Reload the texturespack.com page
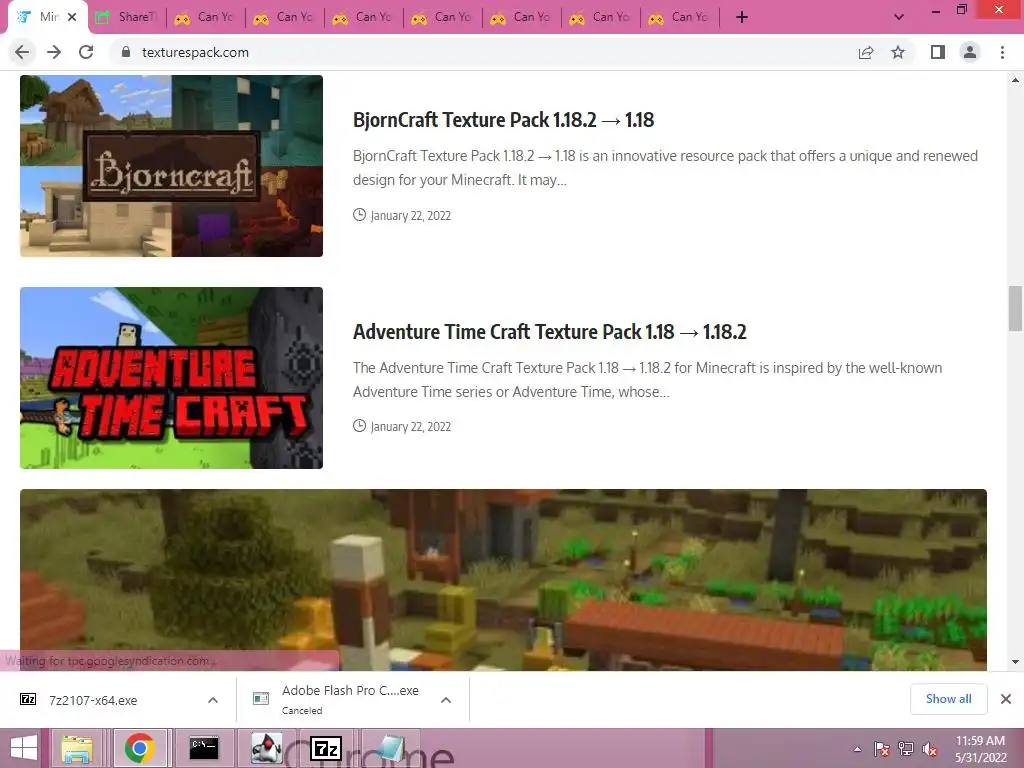 tap(86, 52)
